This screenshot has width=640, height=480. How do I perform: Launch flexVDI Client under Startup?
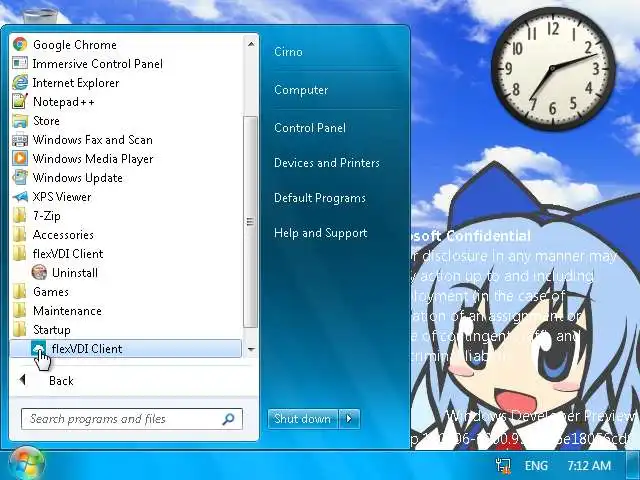[x=126, y=349]
